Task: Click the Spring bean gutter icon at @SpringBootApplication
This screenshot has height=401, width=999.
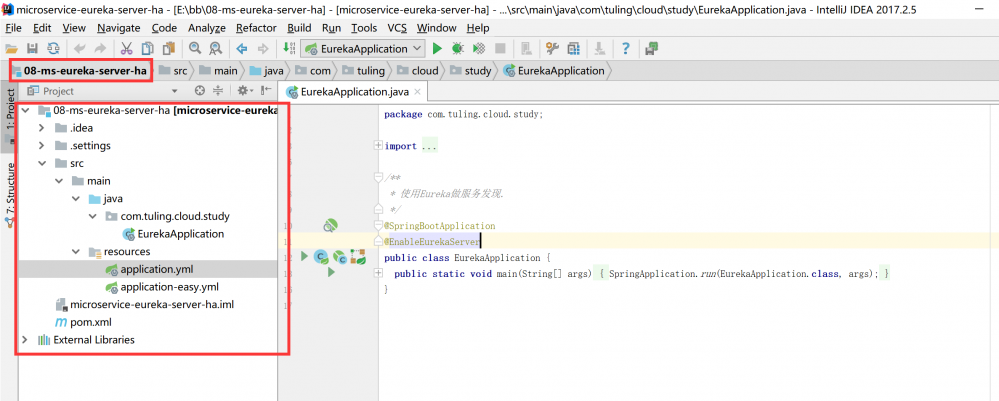Action: point(329,225)
